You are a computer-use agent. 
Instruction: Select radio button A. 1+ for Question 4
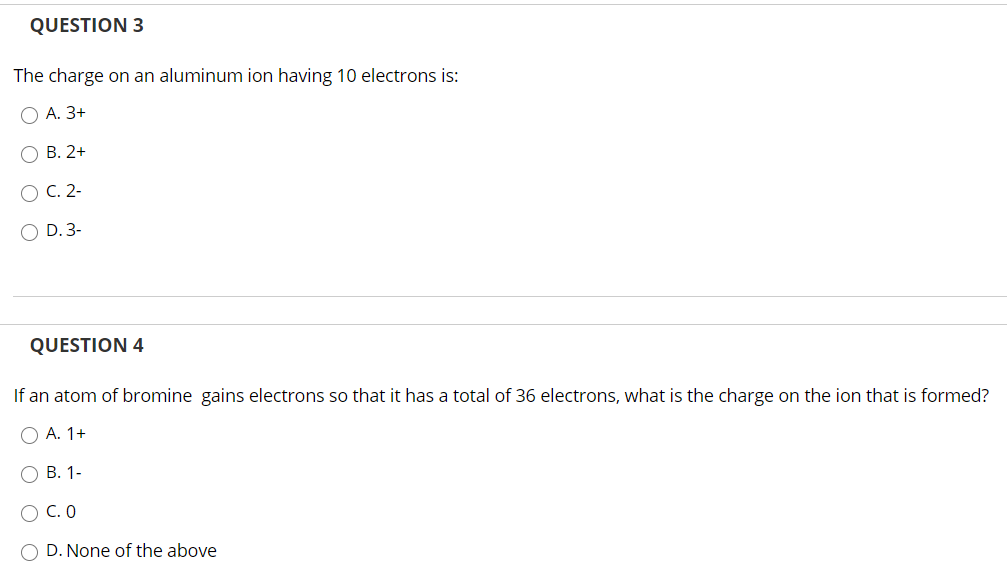coord(29,434)
